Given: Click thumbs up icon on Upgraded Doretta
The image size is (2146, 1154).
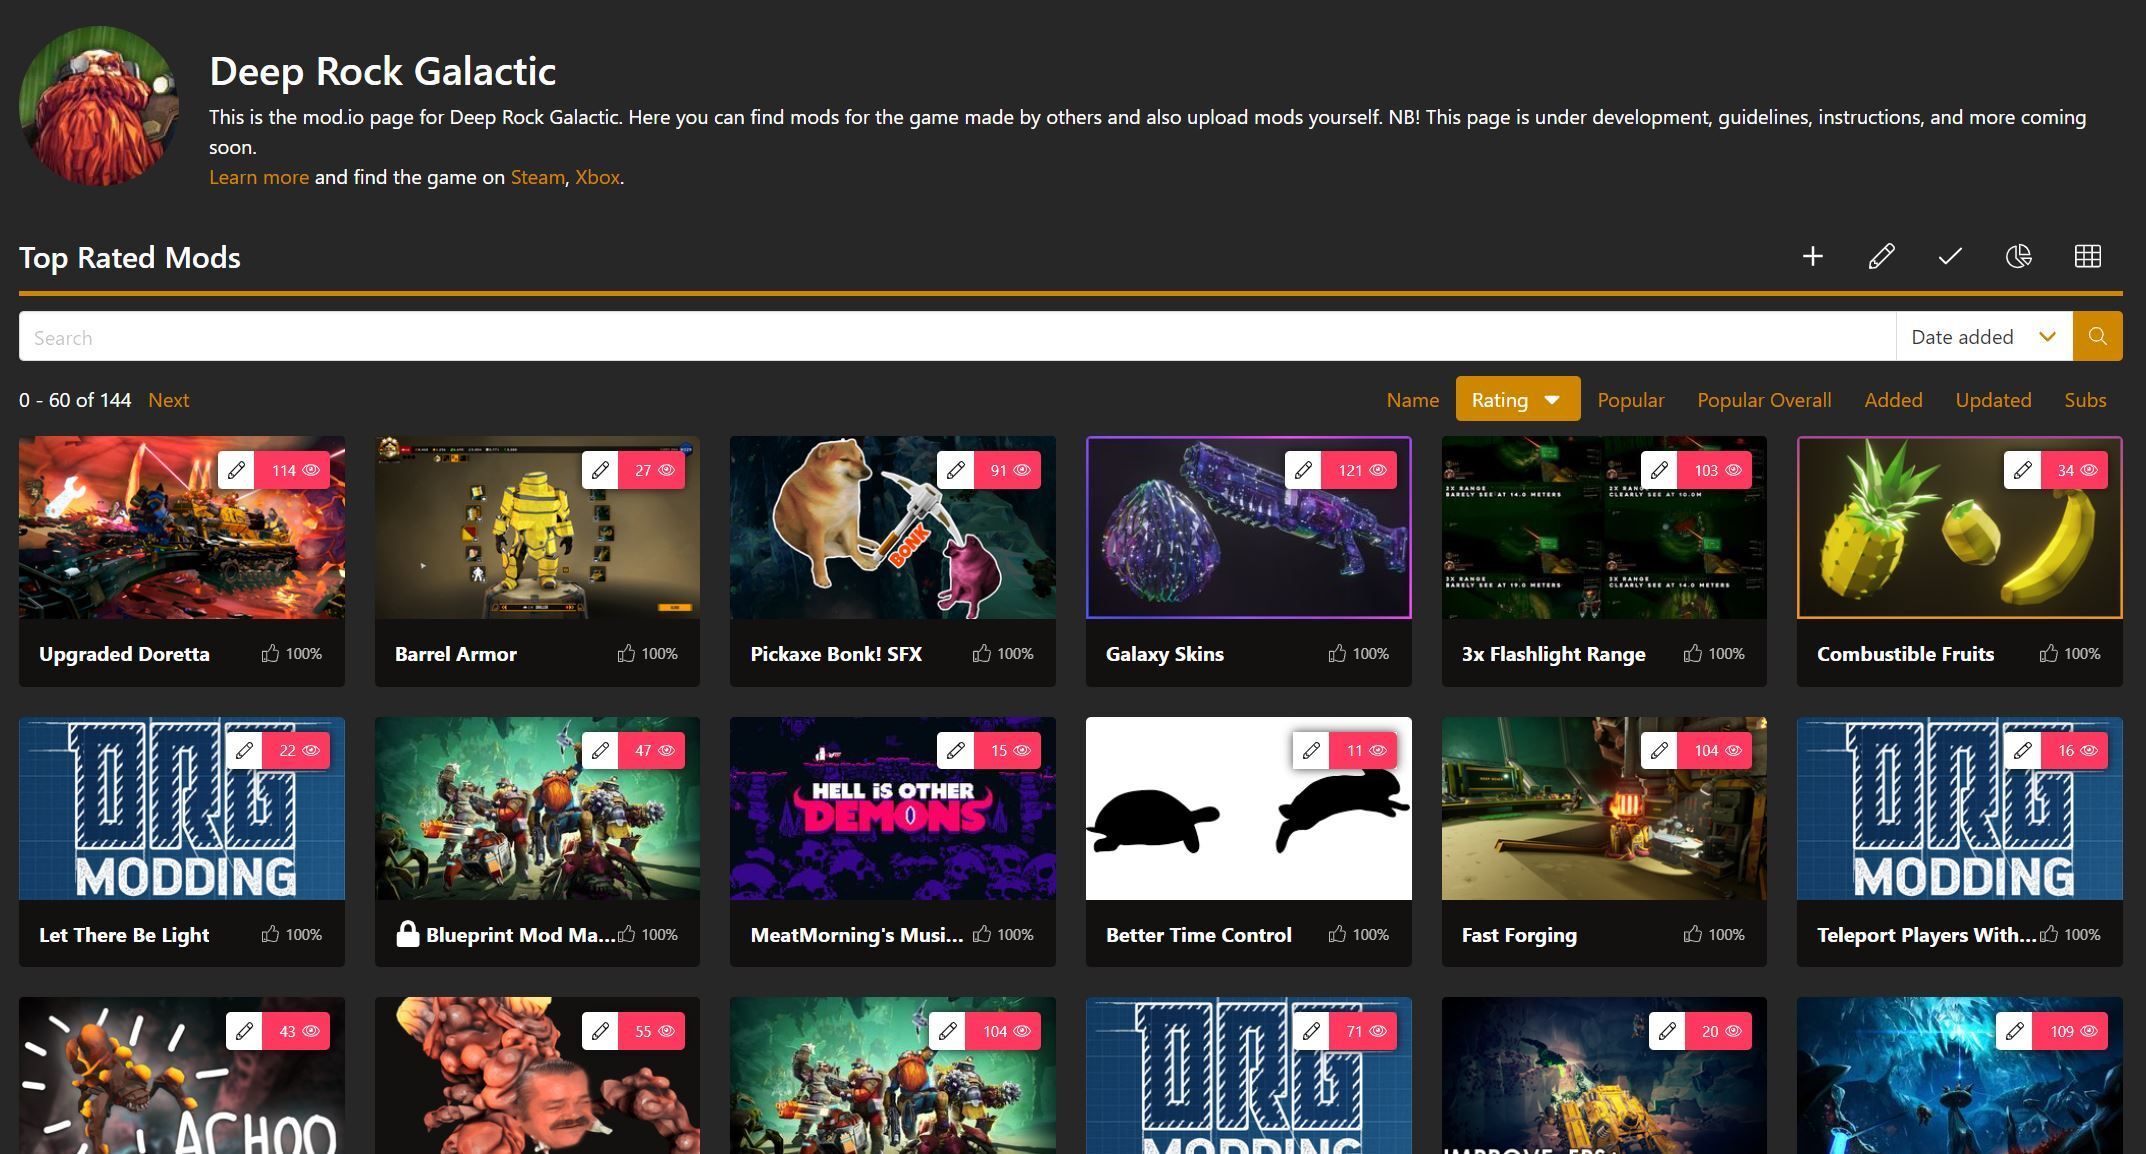Looking at the screenshot, I should click(x=270, y=653).
